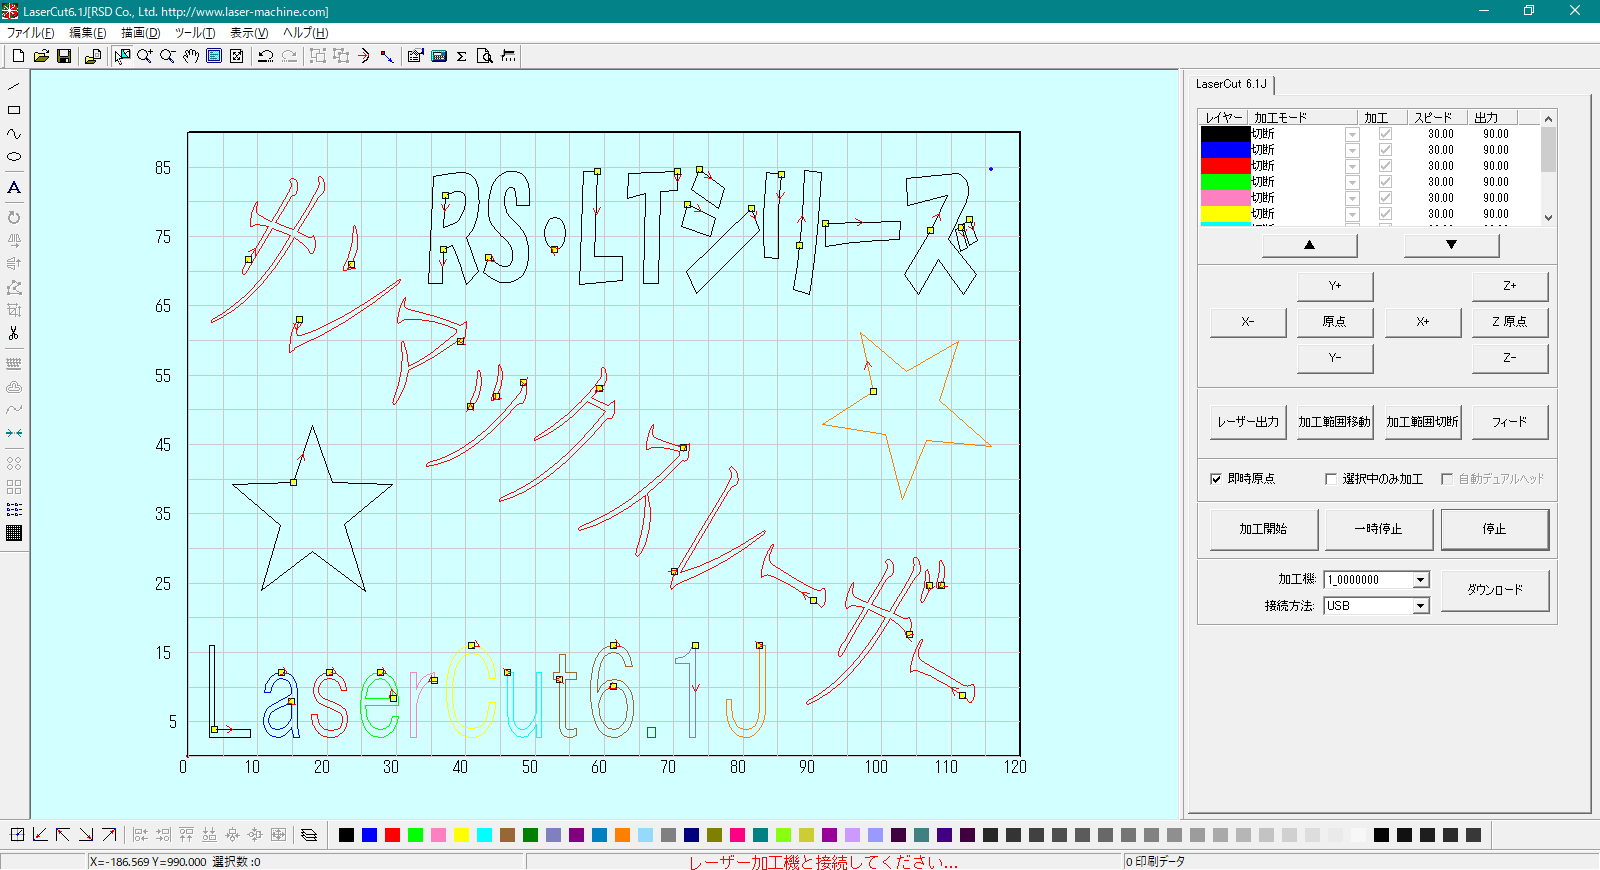
Task: Toggle the 加工 checkbox for the red layer
Action: point(1385,166)
